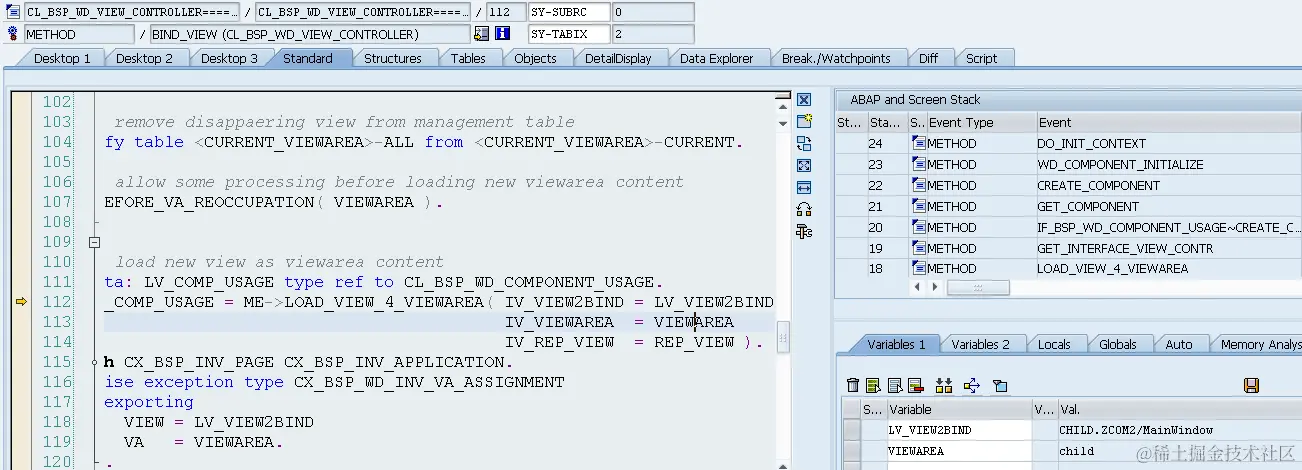The image size is (1302, 470).
Task: Click the yellow boxes with arrows icon
Action: click(x=943, y=385)
